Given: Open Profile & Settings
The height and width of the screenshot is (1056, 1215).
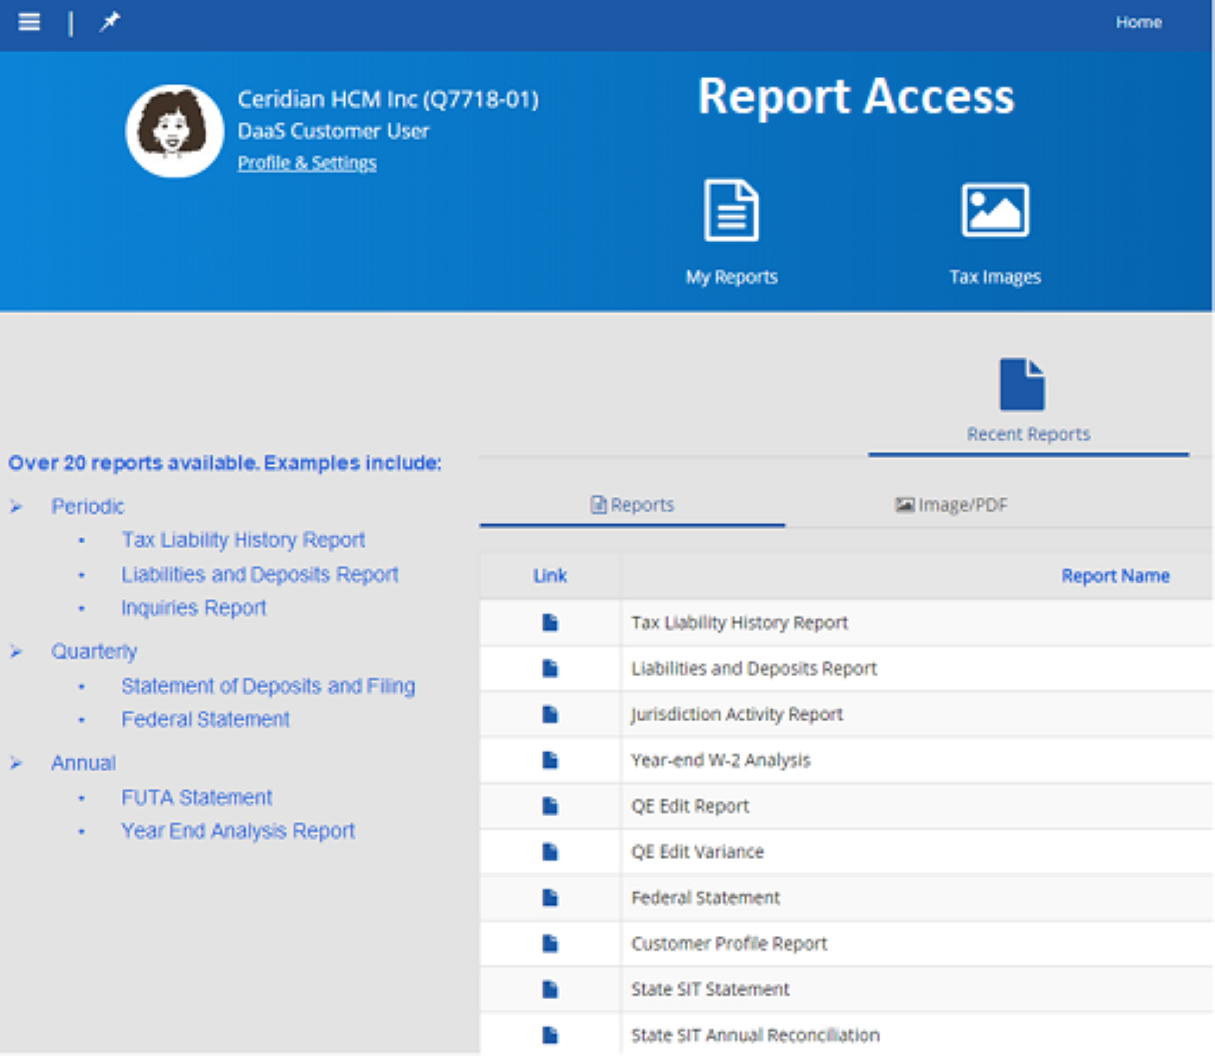Looking at the screenshot, I should click(x=306, y=162).
